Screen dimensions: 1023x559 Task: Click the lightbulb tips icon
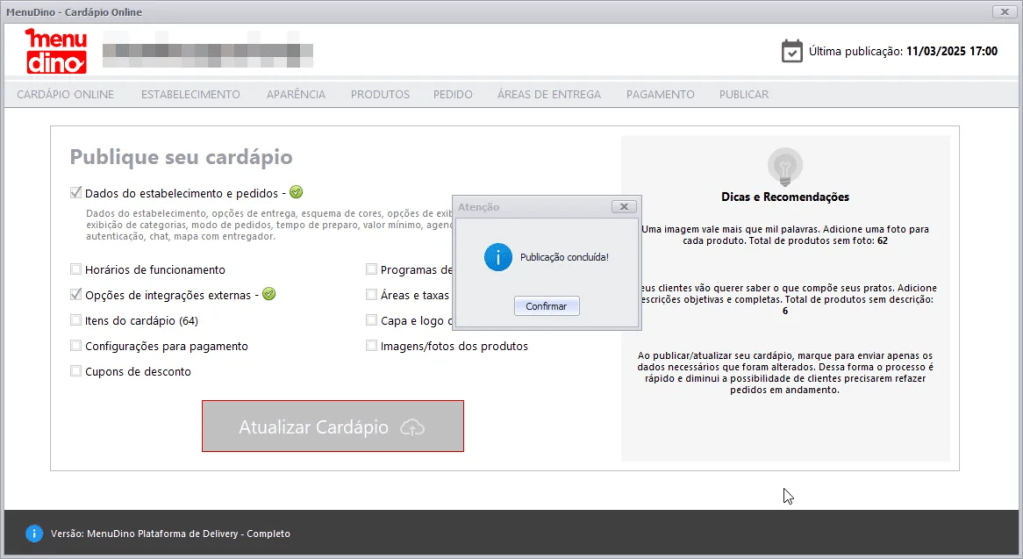(x=785, y=165)
